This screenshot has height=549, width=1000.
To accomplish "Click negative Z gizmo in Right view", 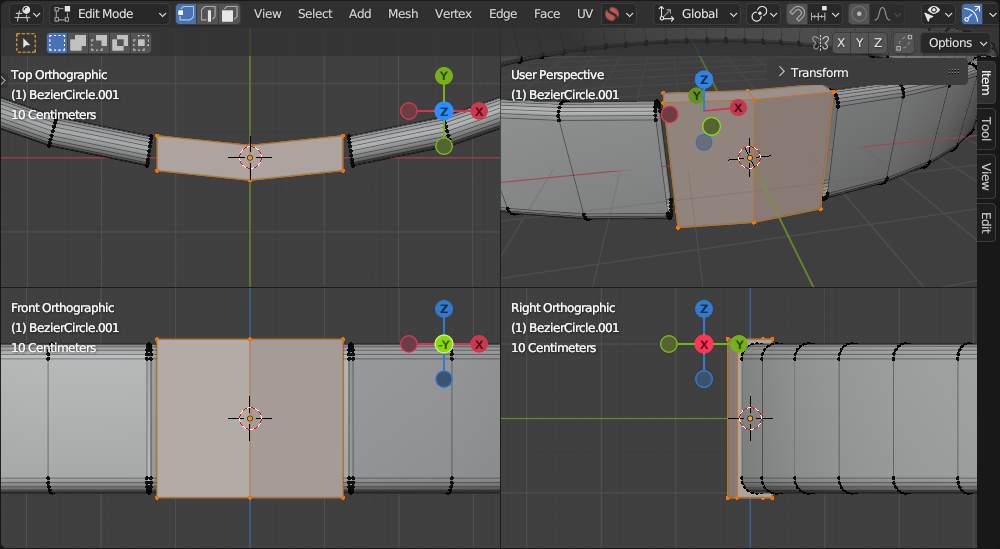I will coord(703,379).
